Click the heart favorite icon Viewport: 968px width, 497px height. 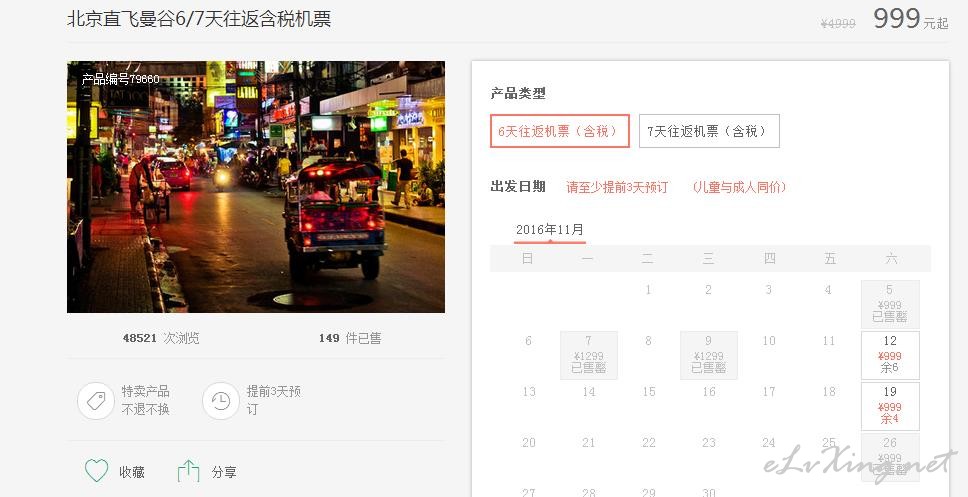96,471
